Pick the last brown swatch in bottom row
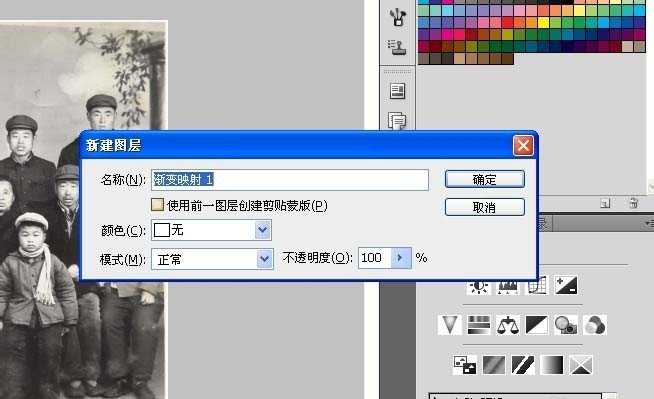Screen dimensions: 654x399 507,58
